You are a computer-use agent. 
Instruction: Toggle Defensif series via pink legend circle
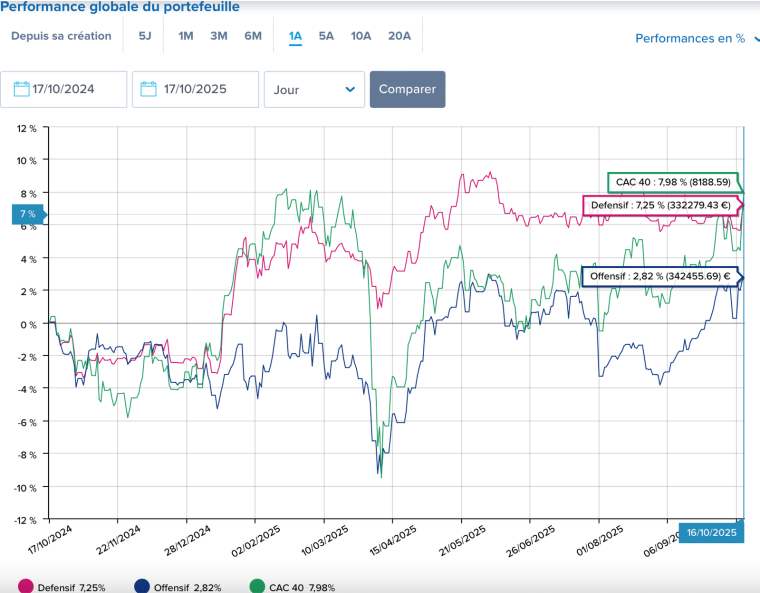25,586
